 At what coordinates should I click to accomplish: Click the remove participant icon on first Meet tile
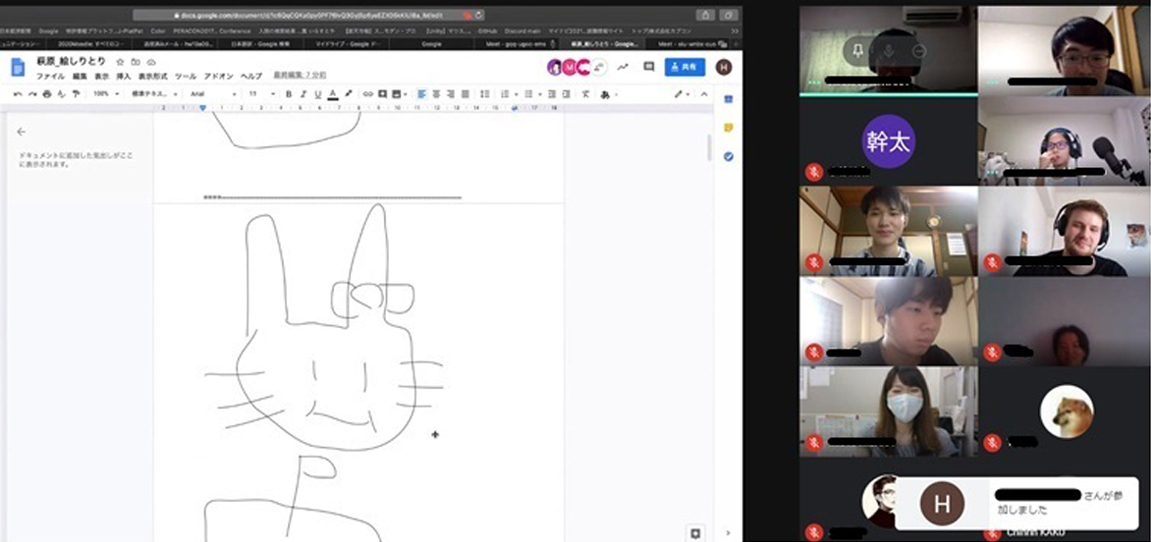click(919, 51)
